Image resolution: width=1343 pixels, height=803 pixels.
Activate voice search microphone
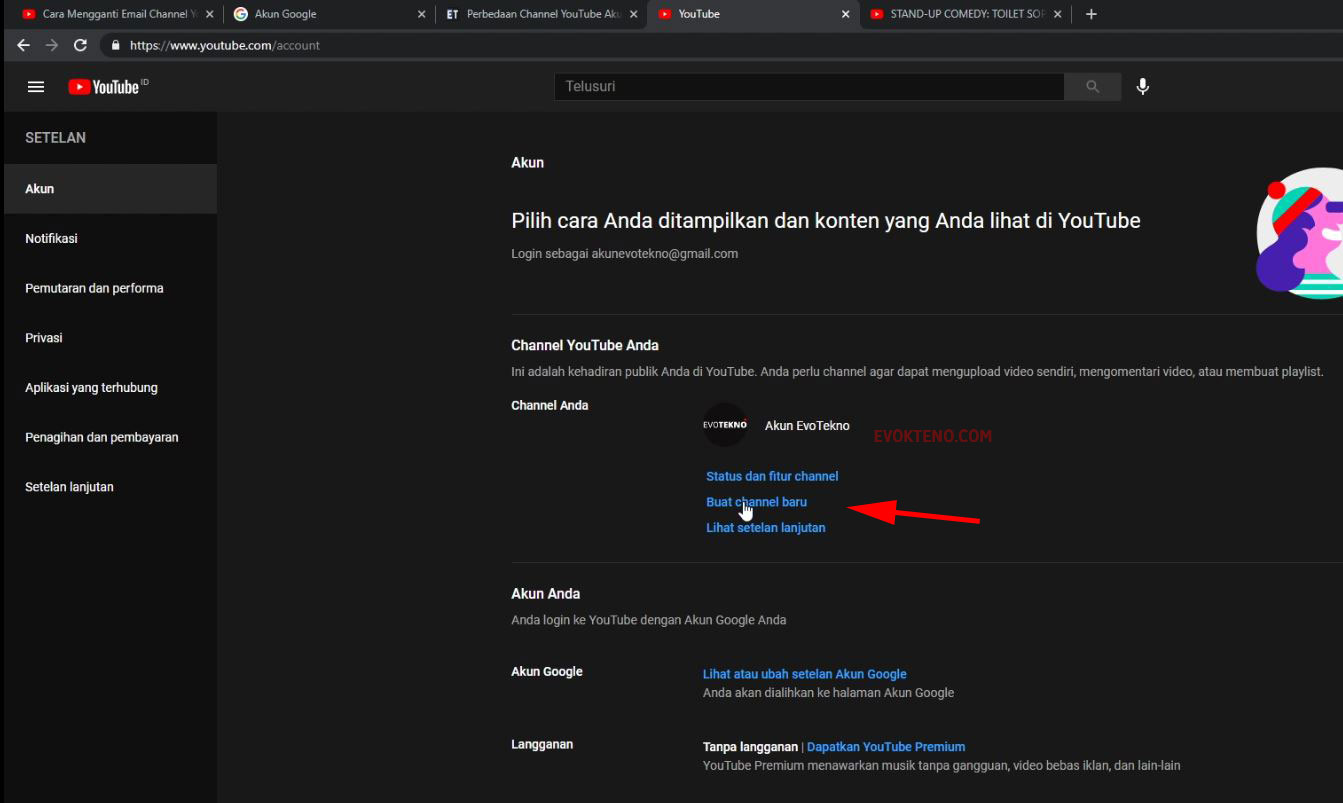pos(1142,87)
